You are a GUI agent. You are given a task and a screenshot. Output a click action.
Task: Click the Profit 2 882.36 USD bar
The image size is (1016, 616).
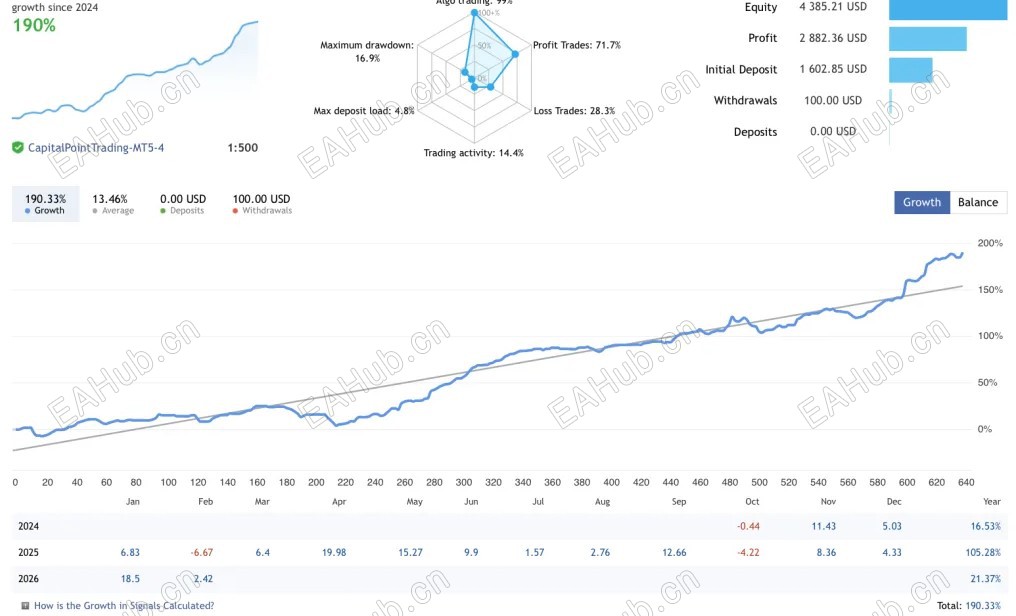(927, 39)
